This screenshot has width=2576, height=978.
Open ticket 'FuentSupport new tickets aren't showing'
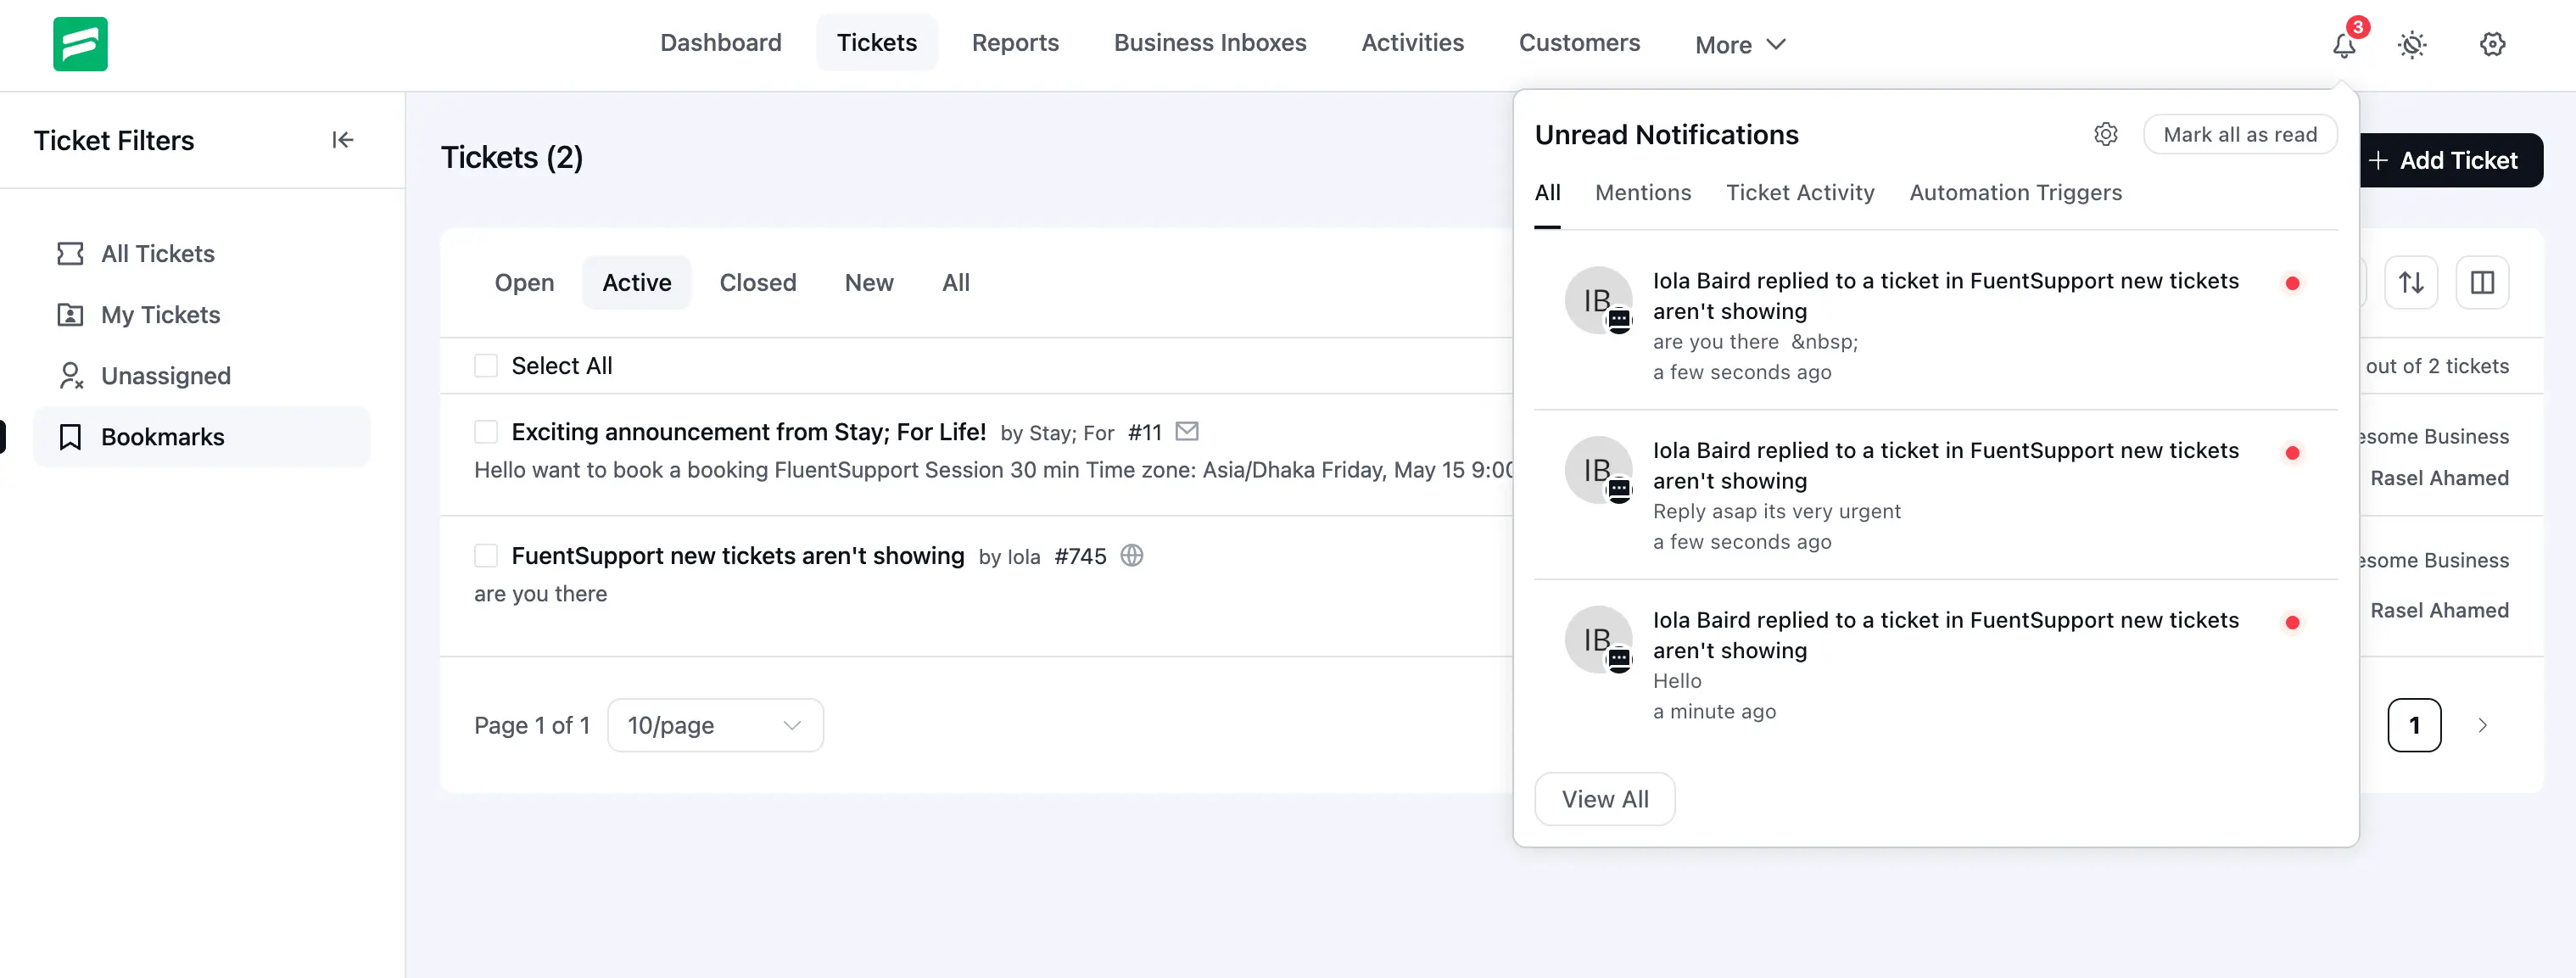point(738,556)
